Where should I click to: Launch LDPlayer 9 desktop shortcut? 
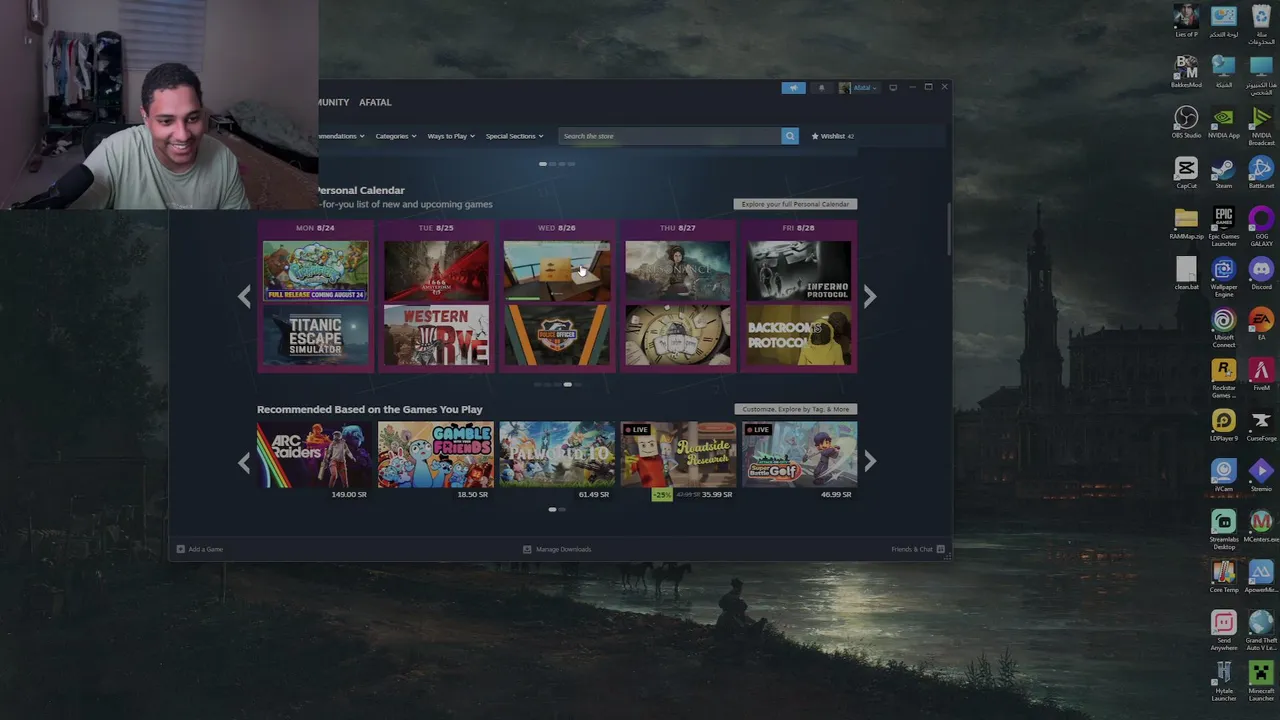(1223, 425)
